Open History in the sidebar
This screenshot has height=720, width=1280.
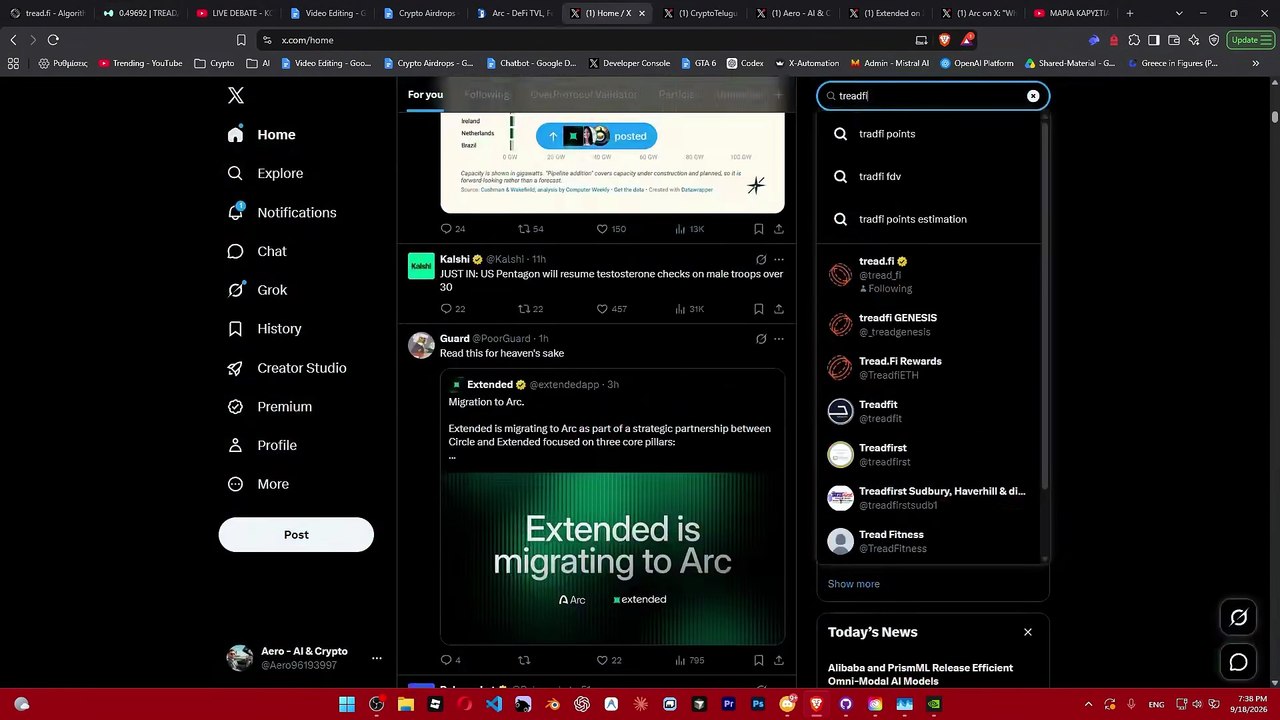click(265, 328)
